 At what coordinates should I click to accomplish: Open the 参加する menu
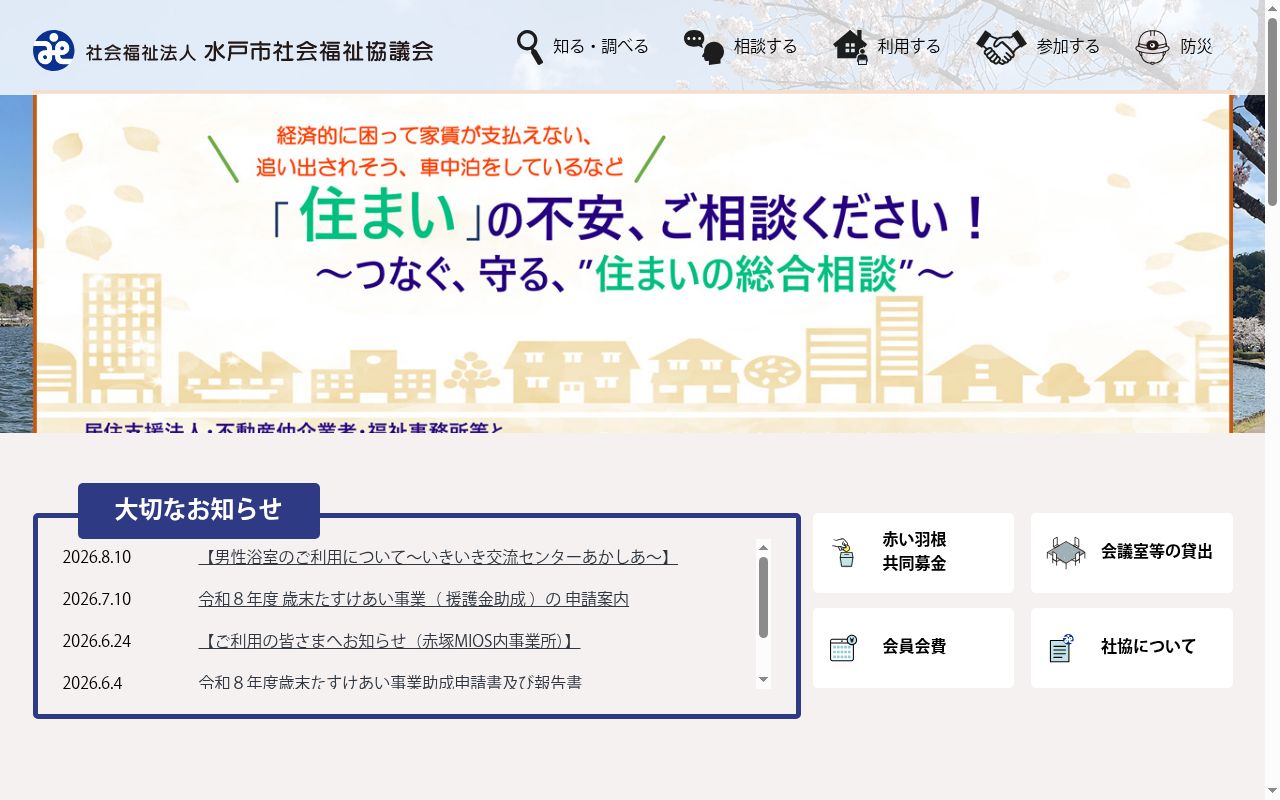[x=1038, y=47]
